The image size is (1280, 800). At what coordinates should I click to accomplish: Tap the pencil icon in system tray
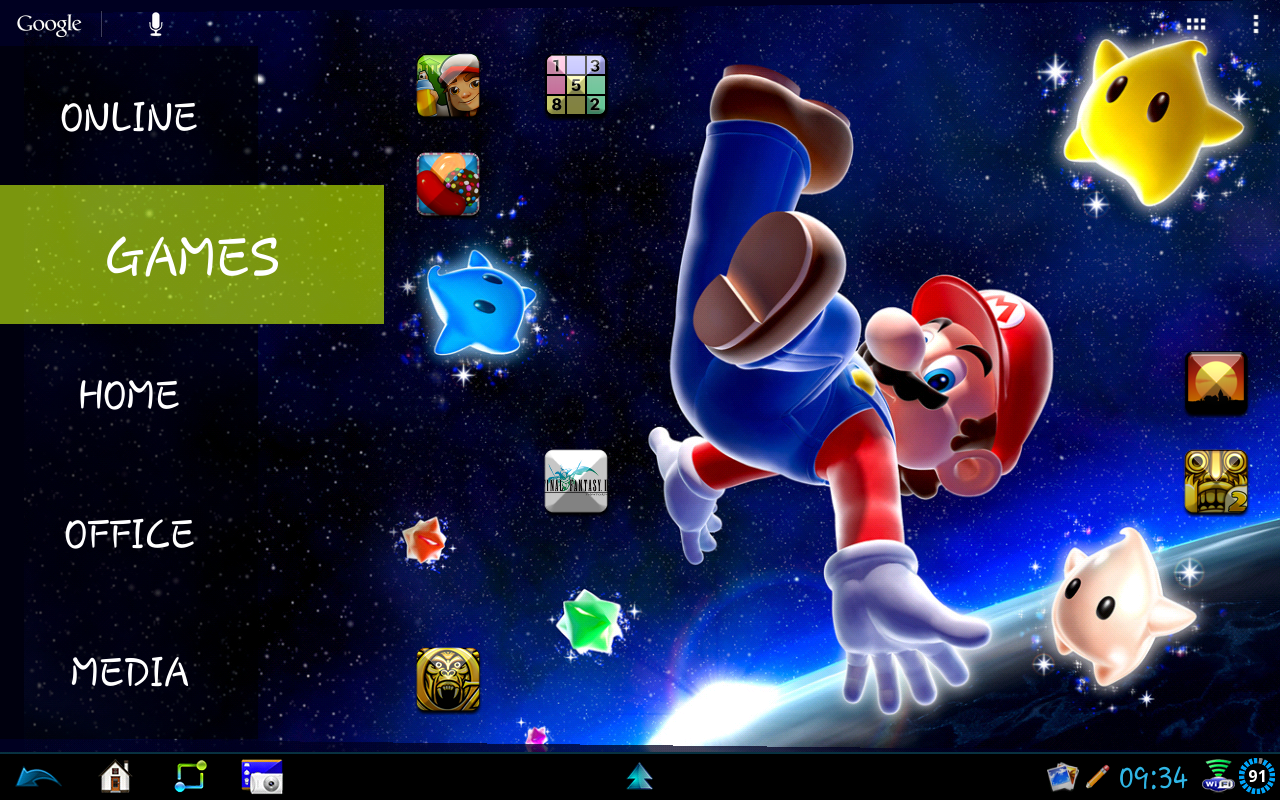coord(1097,776)
